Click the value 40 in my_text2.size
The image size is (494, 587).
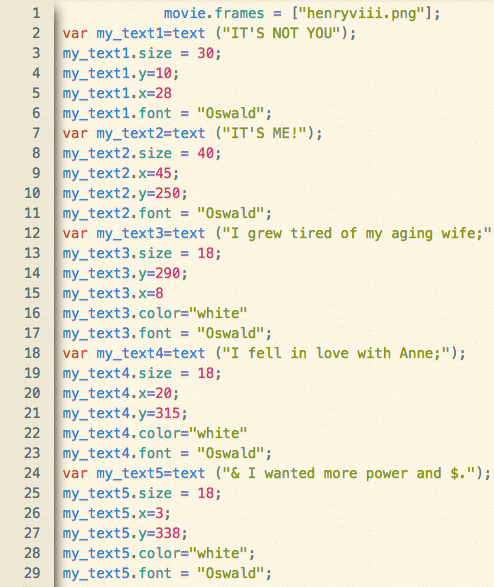[206, 153]
